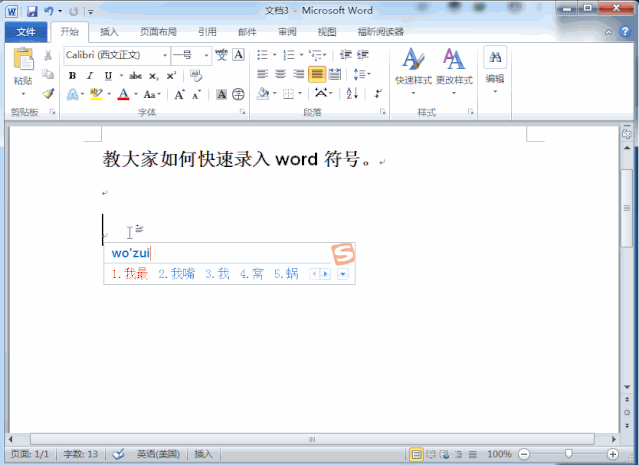Toggle Superscript formatting
This screenshot has height=465, width=639.
coord(171,76)
